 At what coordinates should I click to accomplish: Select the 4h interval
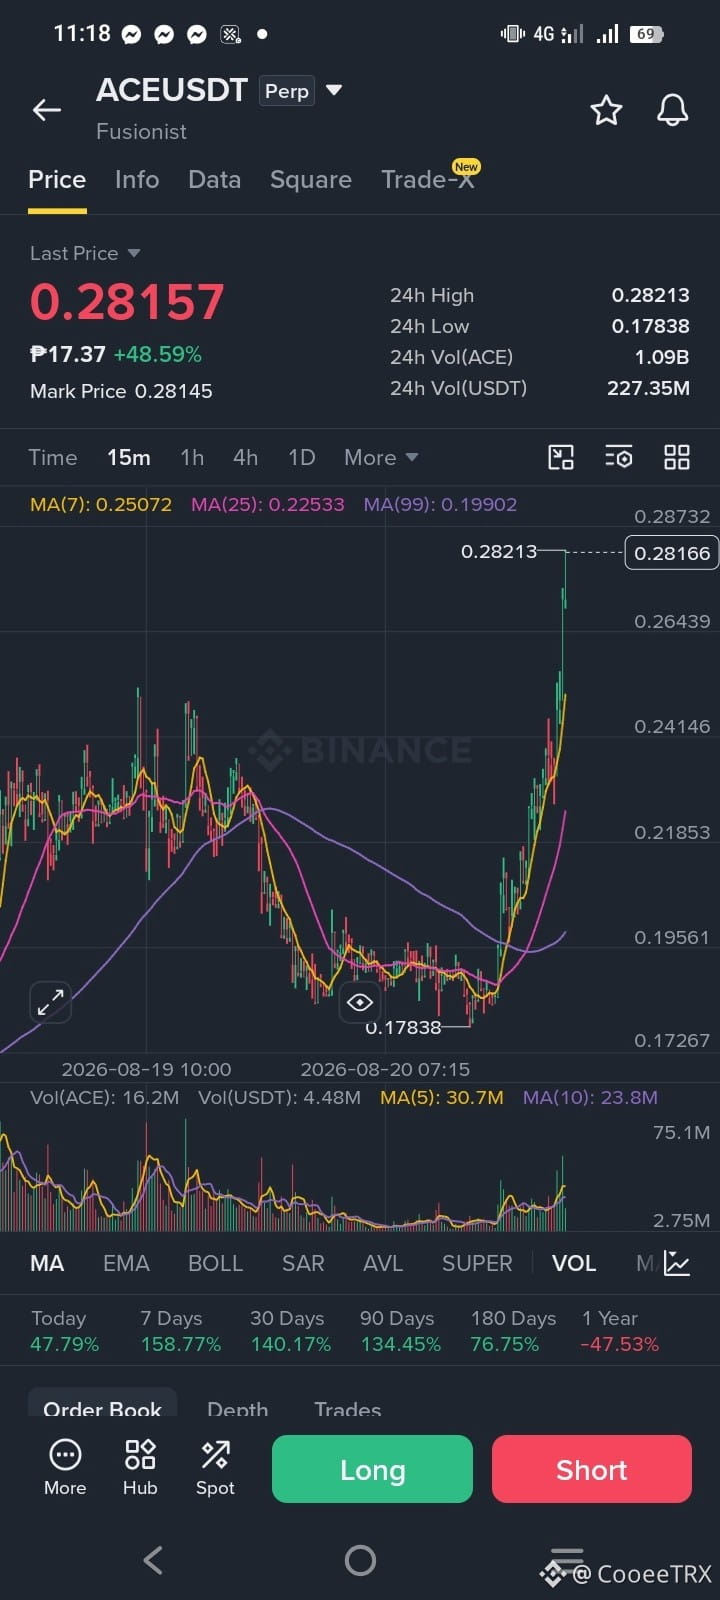[246, 457]
